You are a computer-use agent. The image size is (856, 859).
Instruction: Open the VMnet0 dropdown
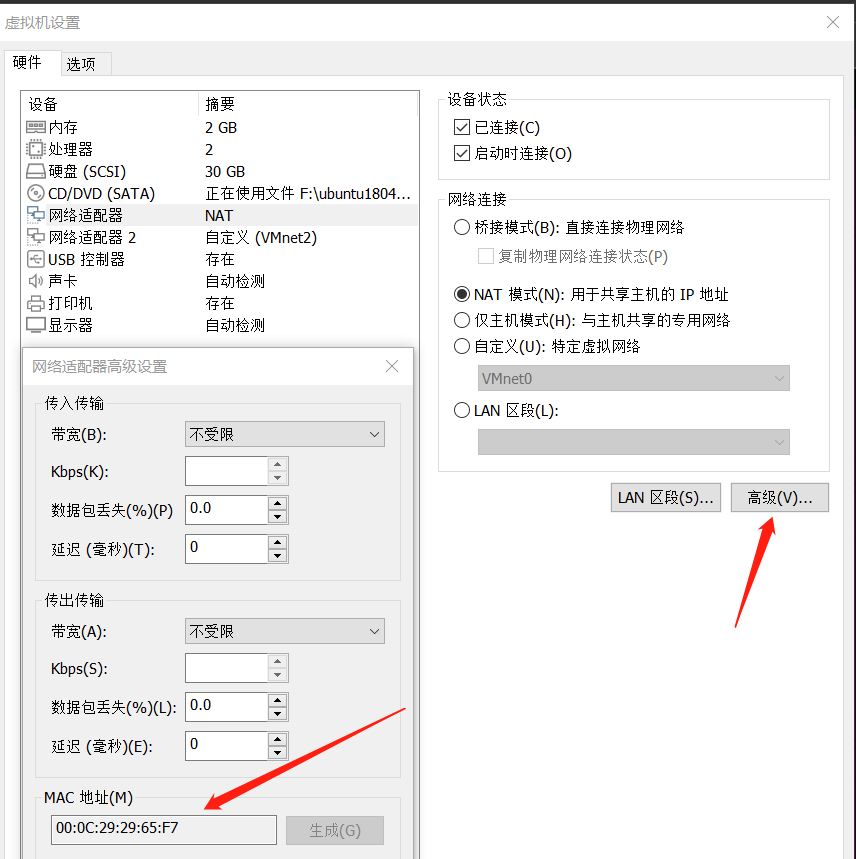634,378
